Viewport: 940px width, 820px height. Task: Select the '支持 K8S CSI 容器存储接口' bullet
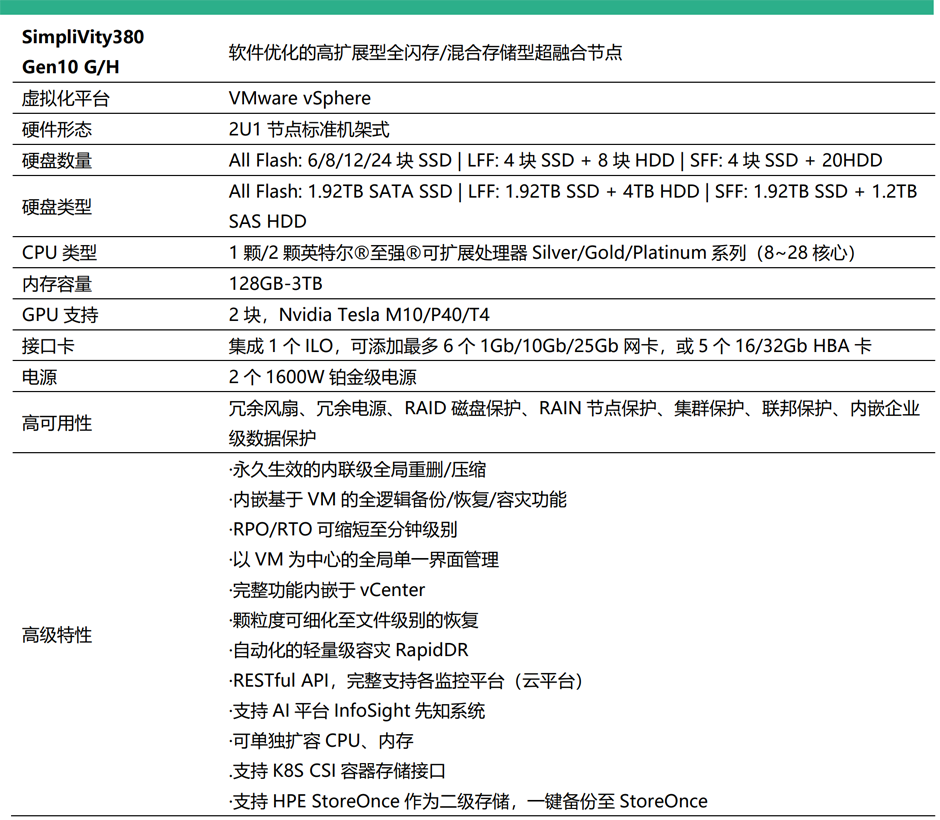pyautogui.click(x=337, y=771)
